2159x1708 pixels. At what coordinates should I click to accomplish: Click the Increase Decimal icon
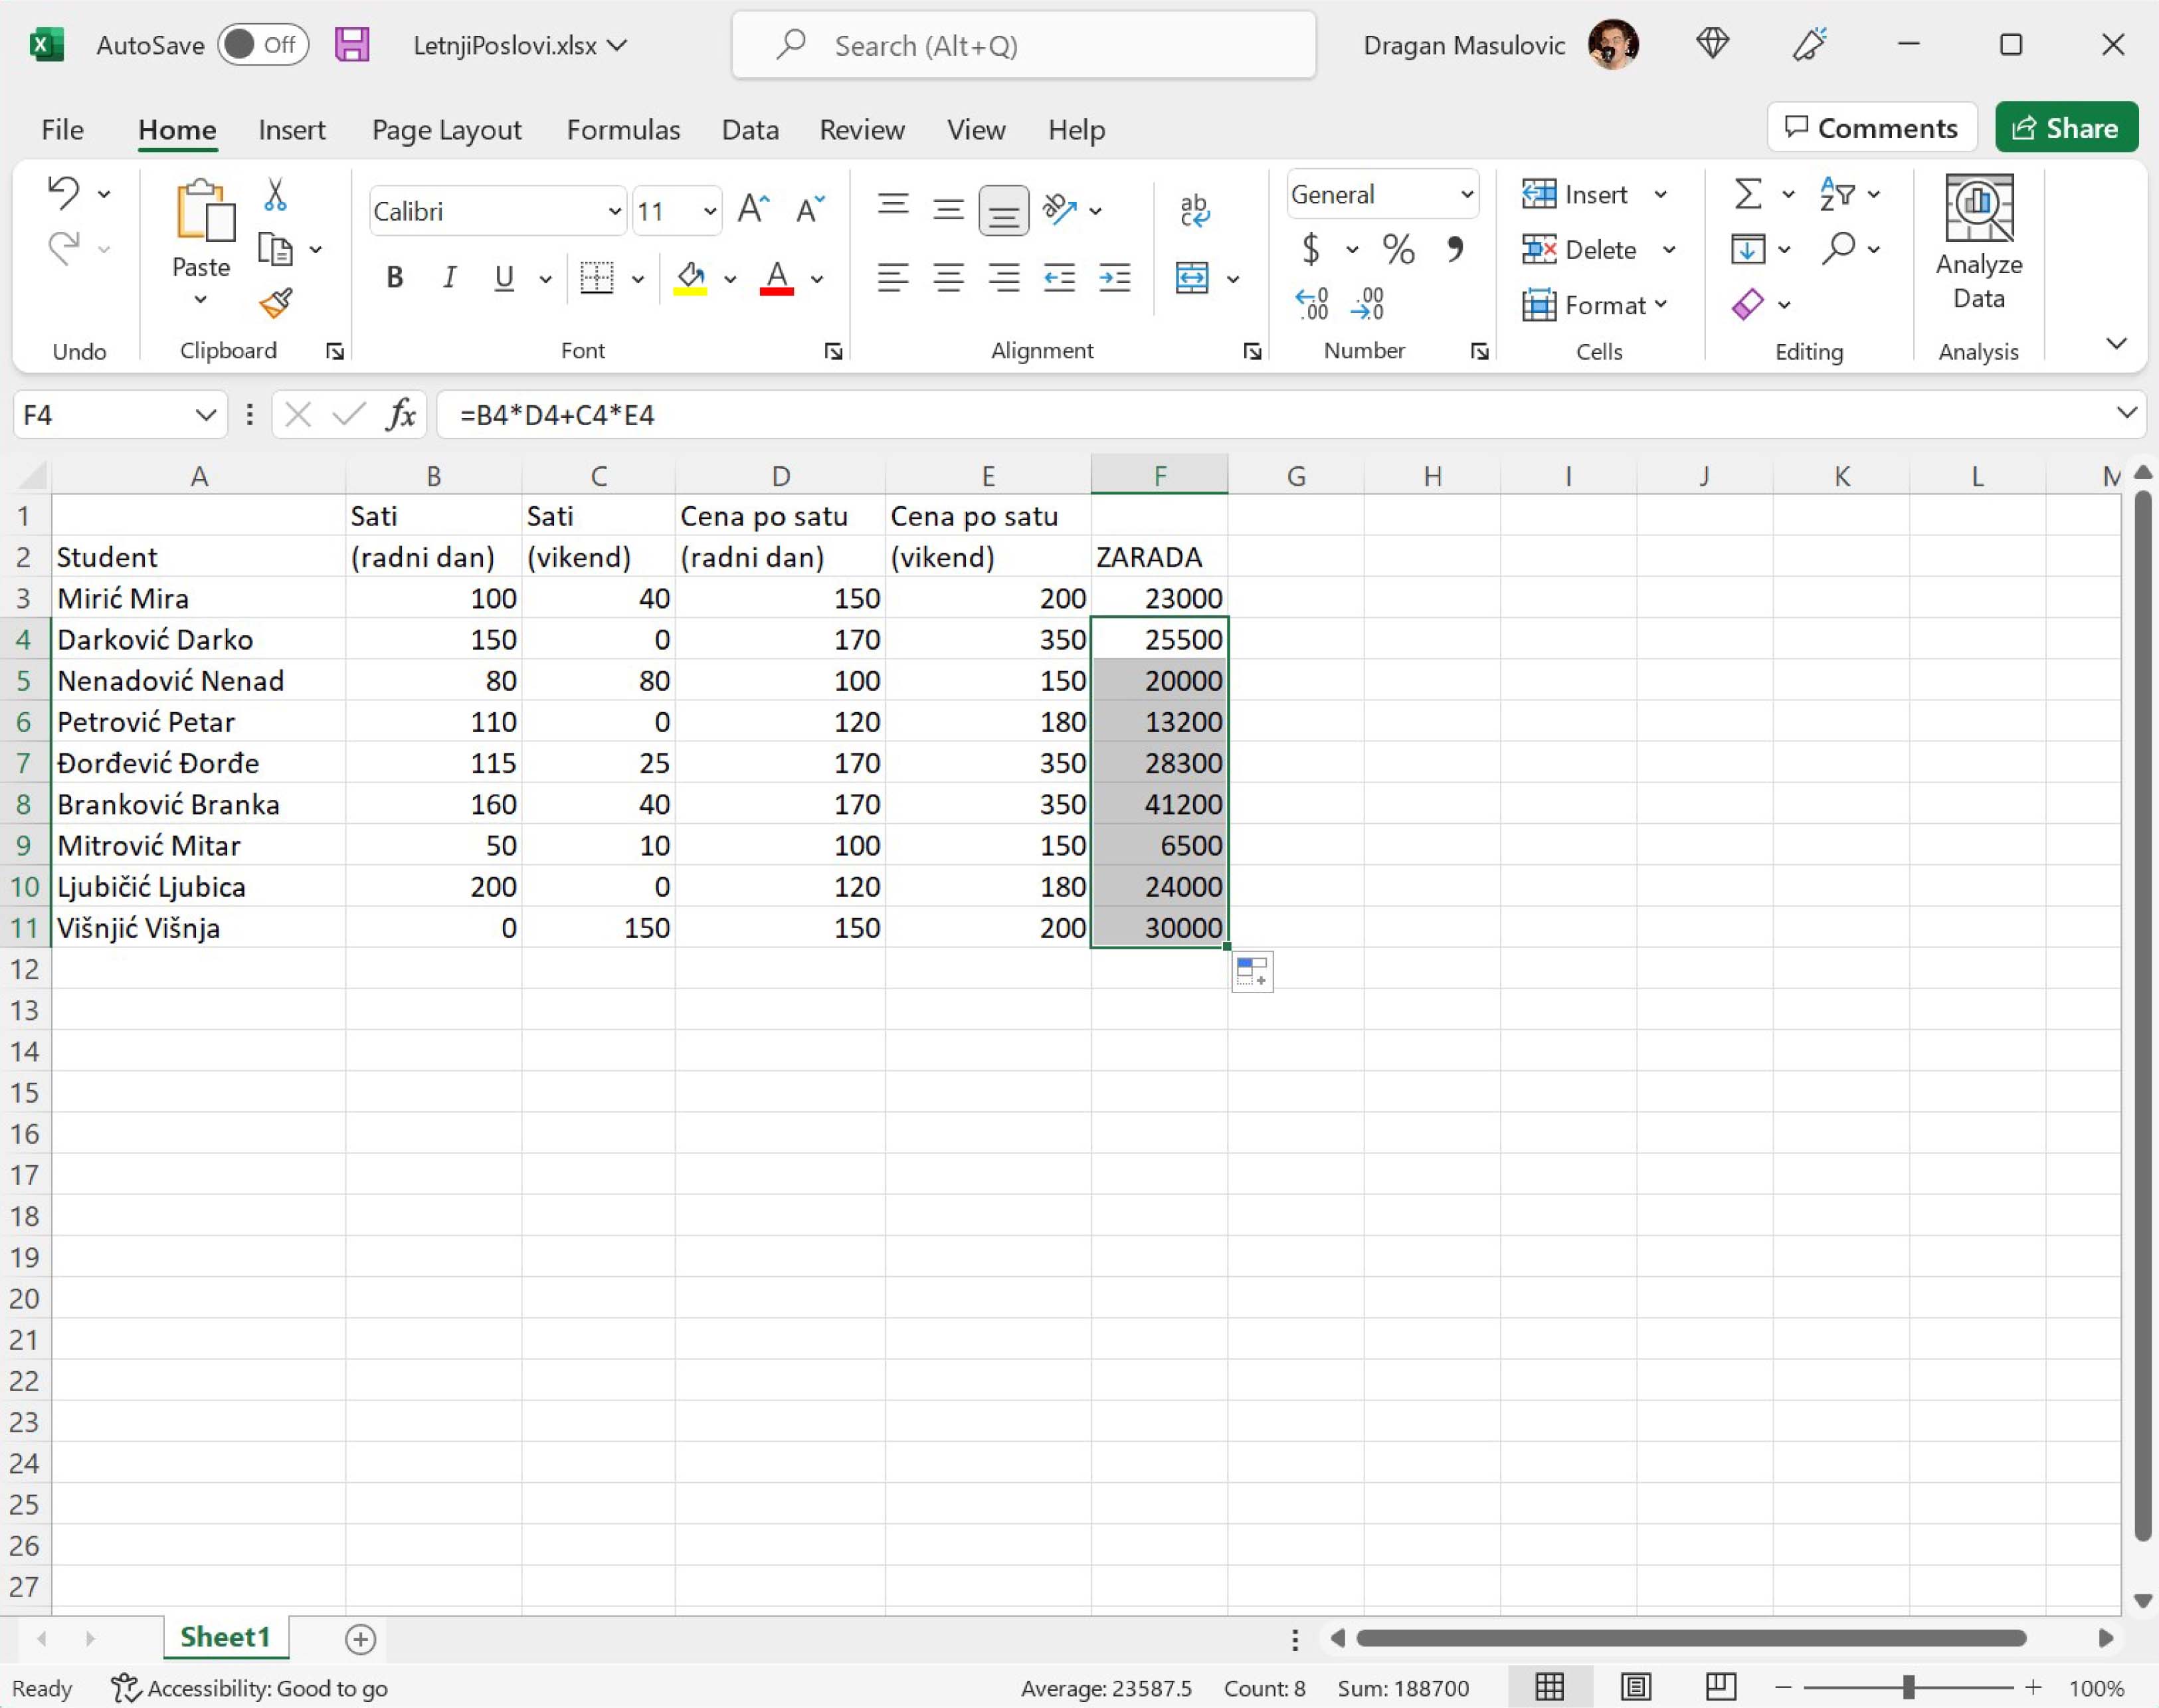click(x=1311, y=303)
